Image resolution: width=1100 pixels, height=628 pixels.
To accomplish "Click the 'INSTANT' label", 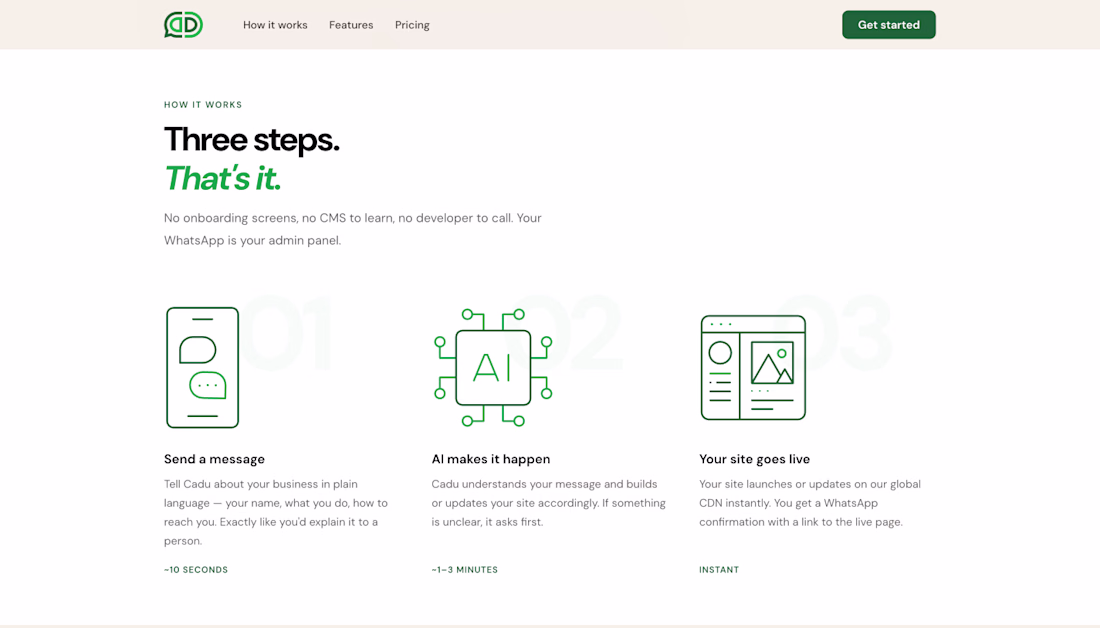I will pos(718,570).
